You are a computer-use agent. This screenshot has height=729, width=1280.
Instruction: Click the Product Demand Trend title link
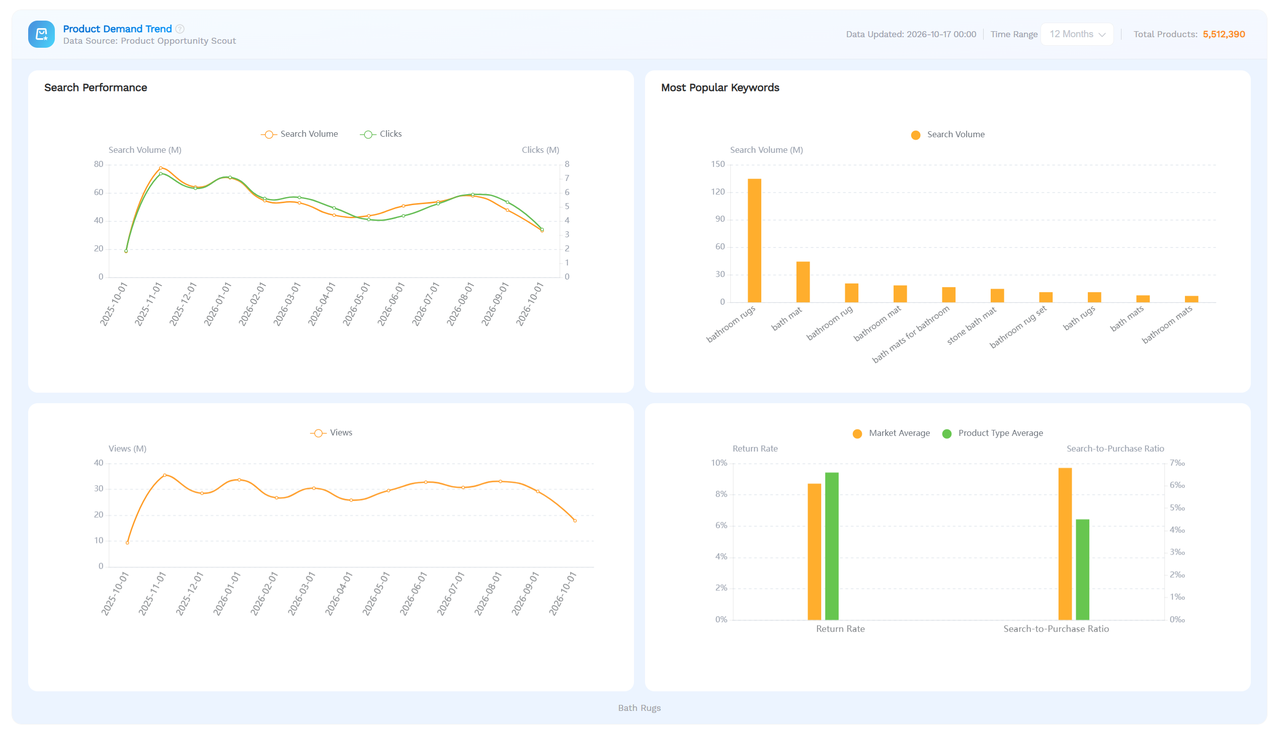pos(117,29)
